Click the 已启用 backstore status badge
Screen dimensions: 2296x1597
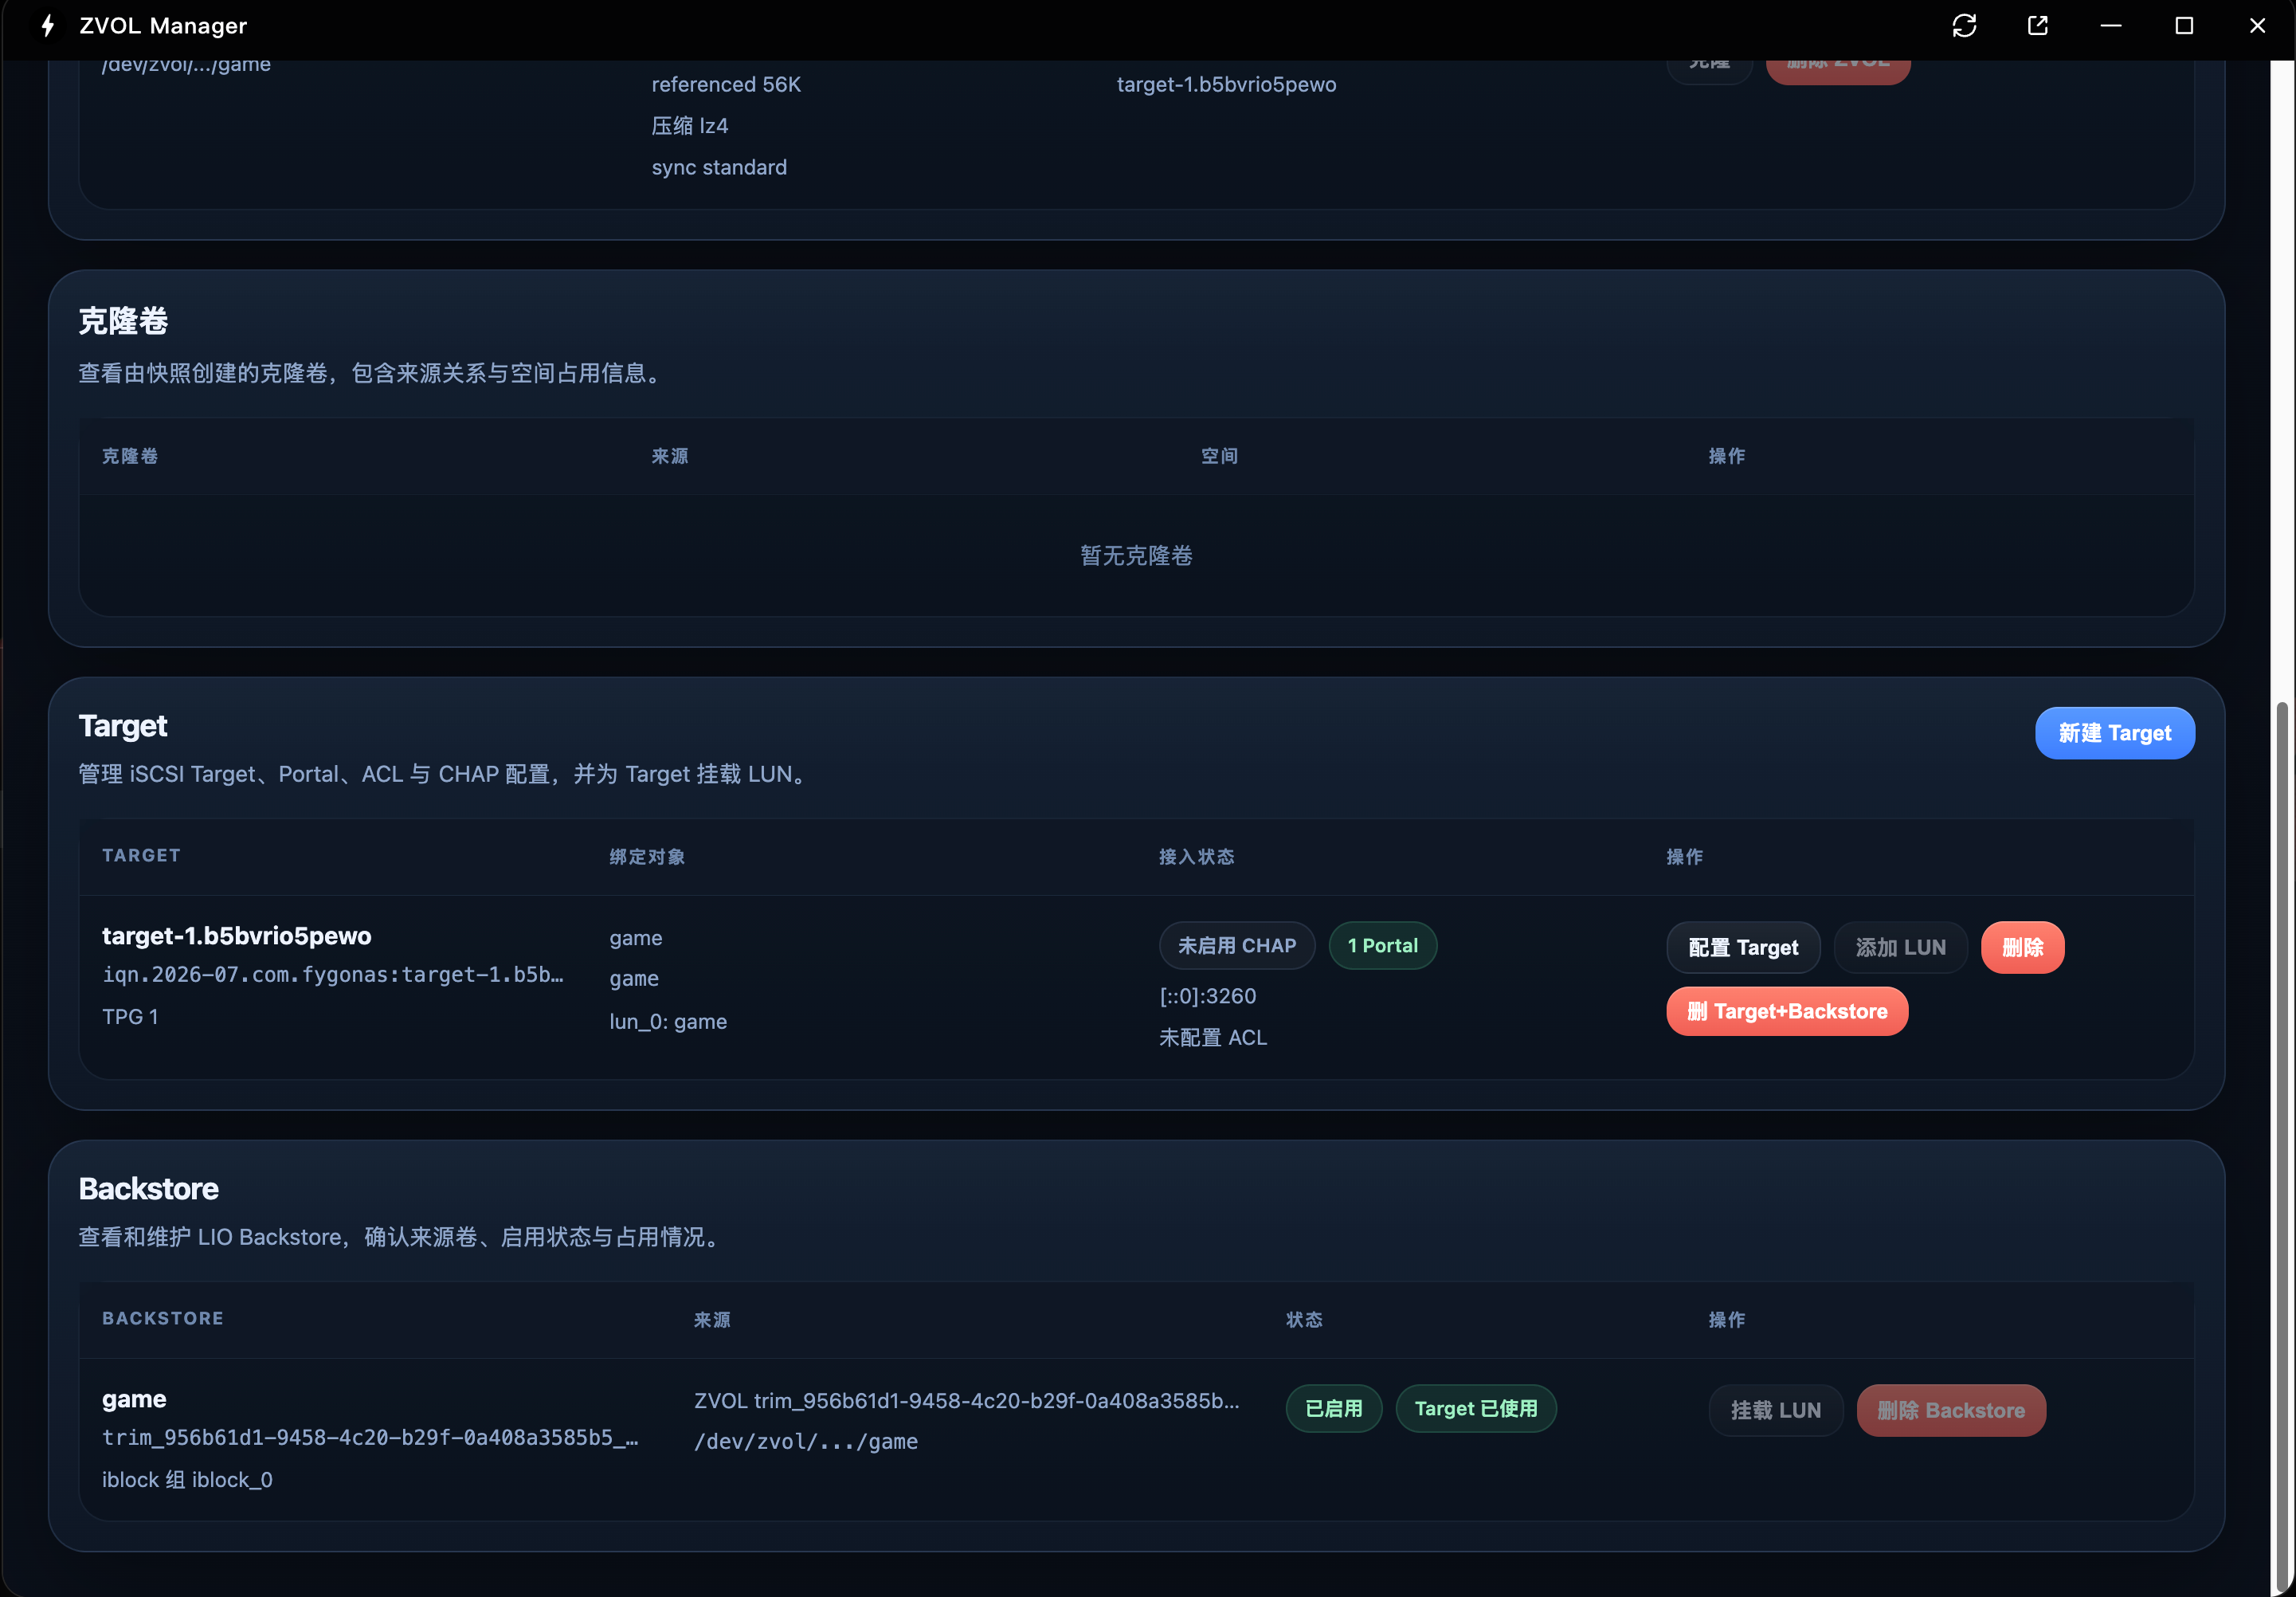[x=1334, y=1408]
